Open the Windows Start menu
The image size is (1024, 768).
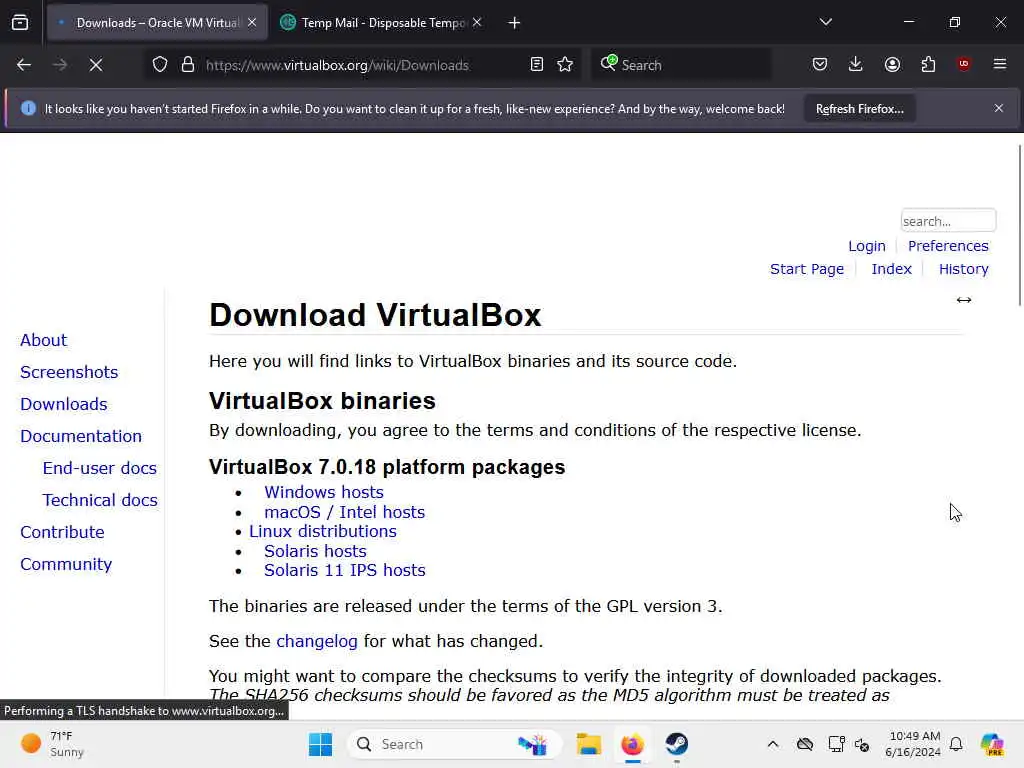coord(320,744)
